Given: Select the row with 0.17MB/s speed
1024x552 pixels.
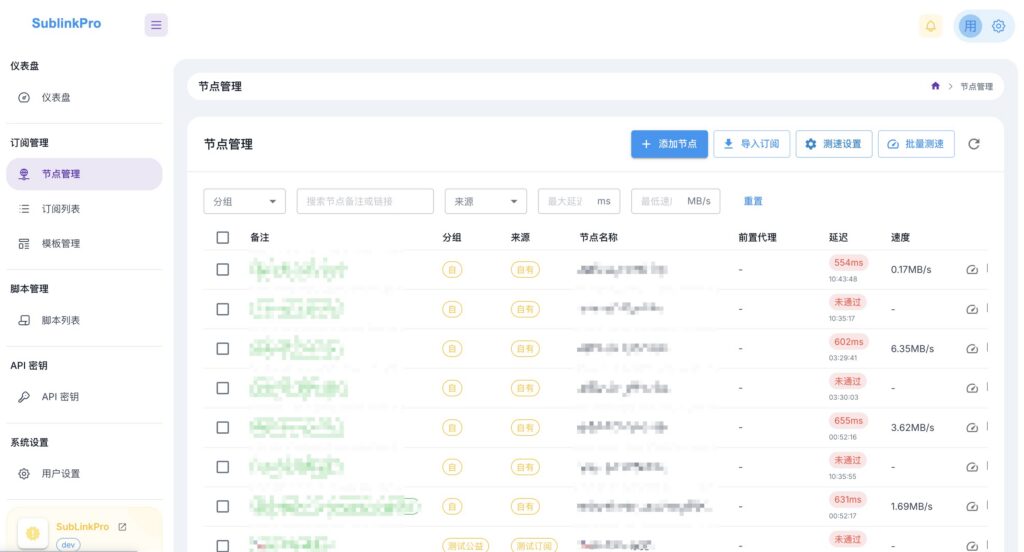Looking at the screenshot, I should 223,269.
